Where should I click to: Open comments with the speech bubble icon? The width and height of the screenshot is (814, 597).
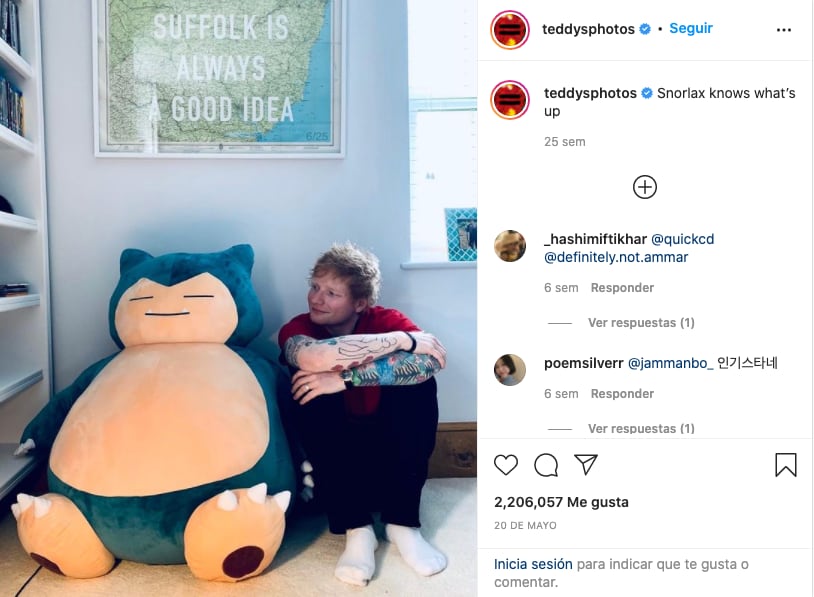coord(546,465)
